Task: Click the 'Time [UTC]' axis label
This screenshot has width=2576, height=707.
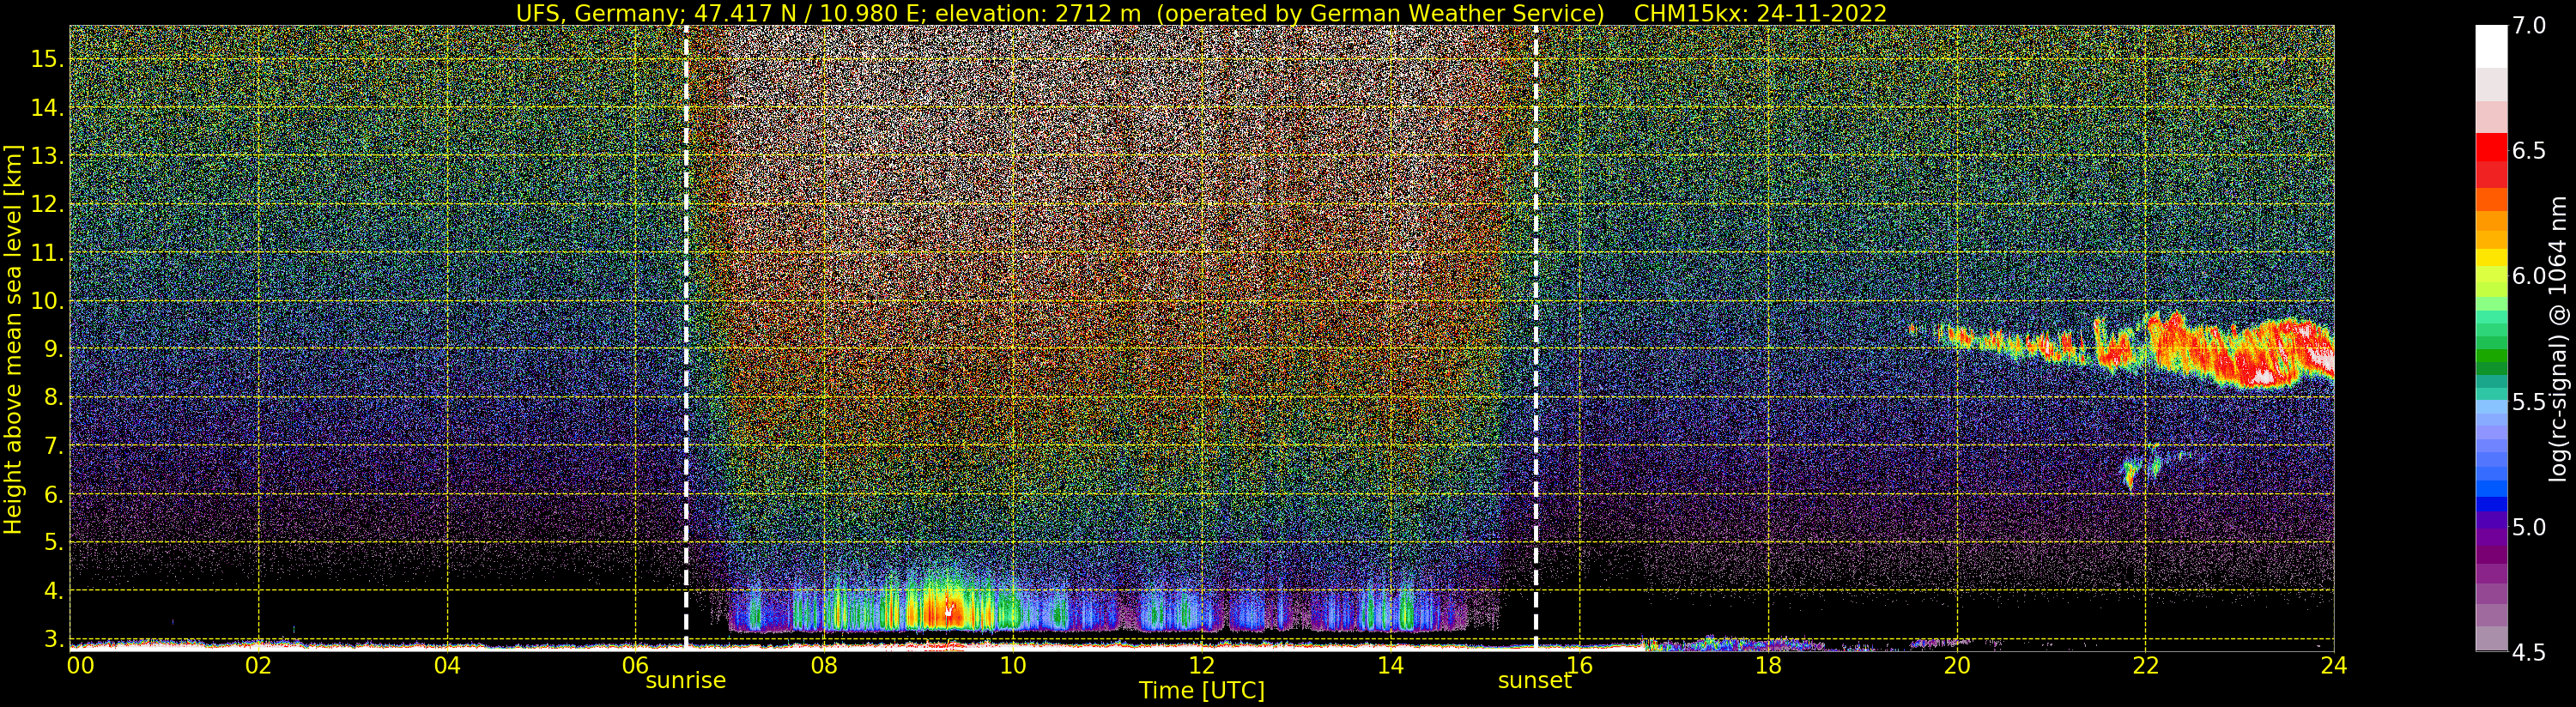Action: (1202, 691)
